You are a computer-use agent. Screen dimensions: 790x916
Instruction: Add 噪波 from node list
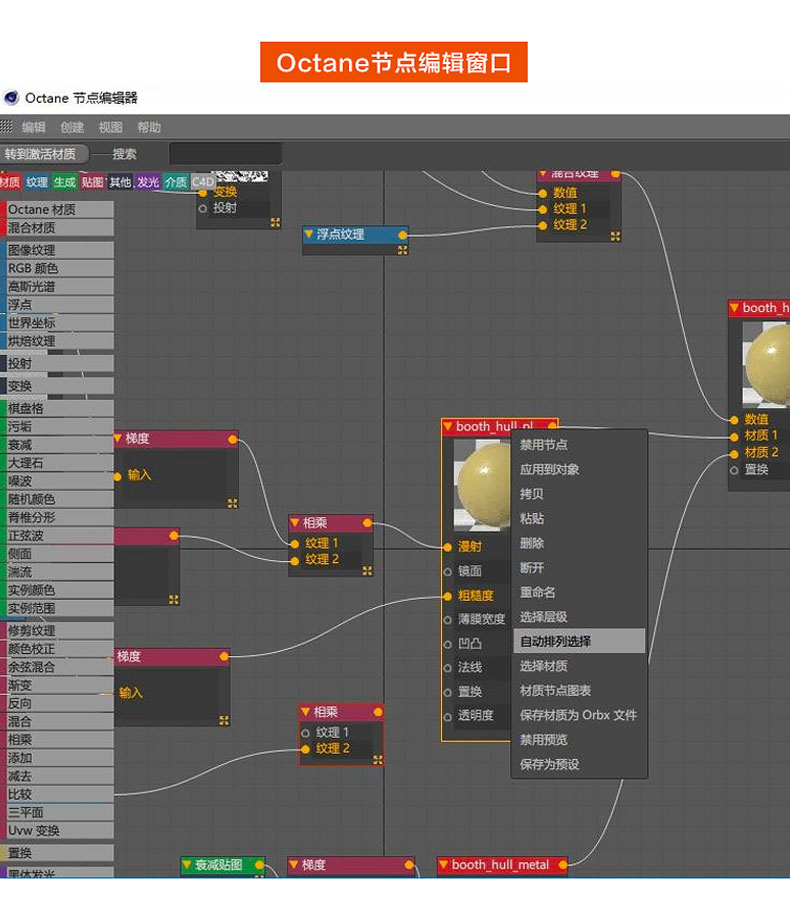coord(57,481)
